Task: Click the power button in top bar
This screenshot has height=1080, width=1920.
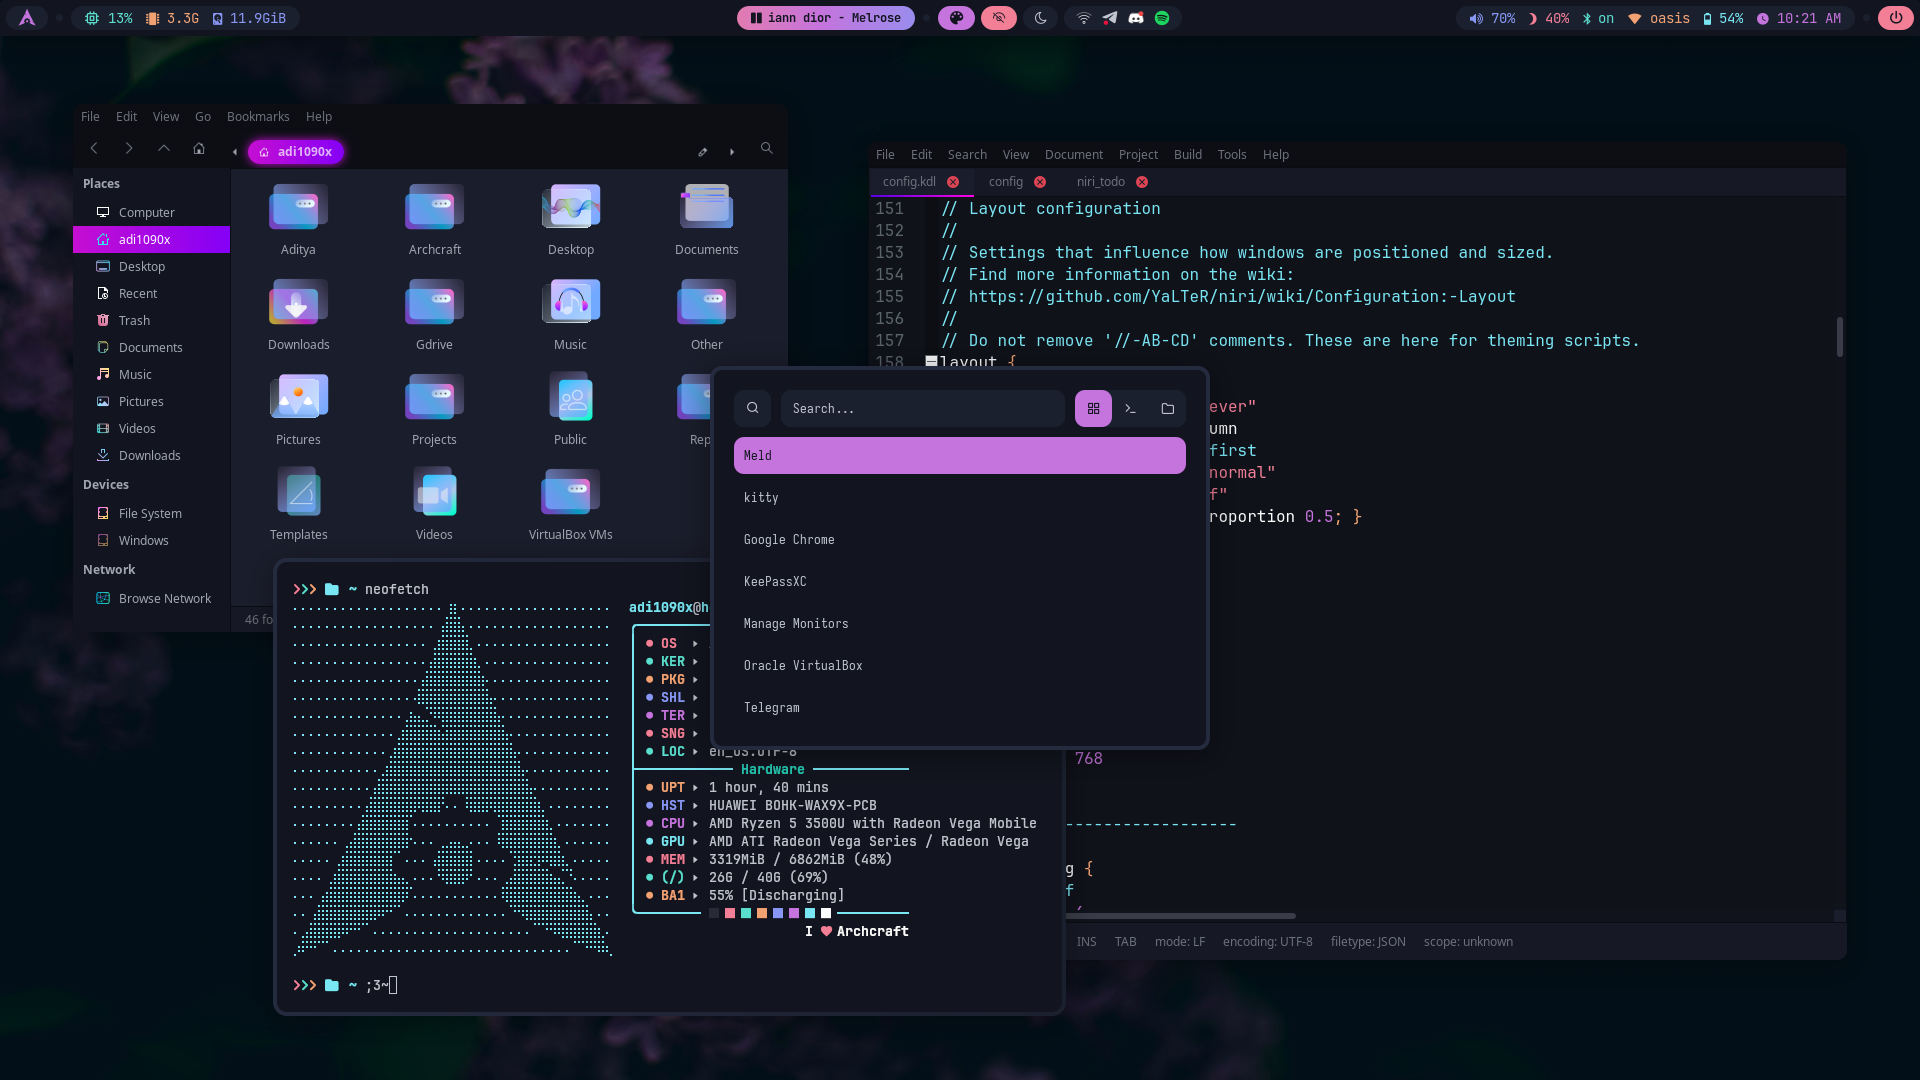Action: click(1895, 18)
